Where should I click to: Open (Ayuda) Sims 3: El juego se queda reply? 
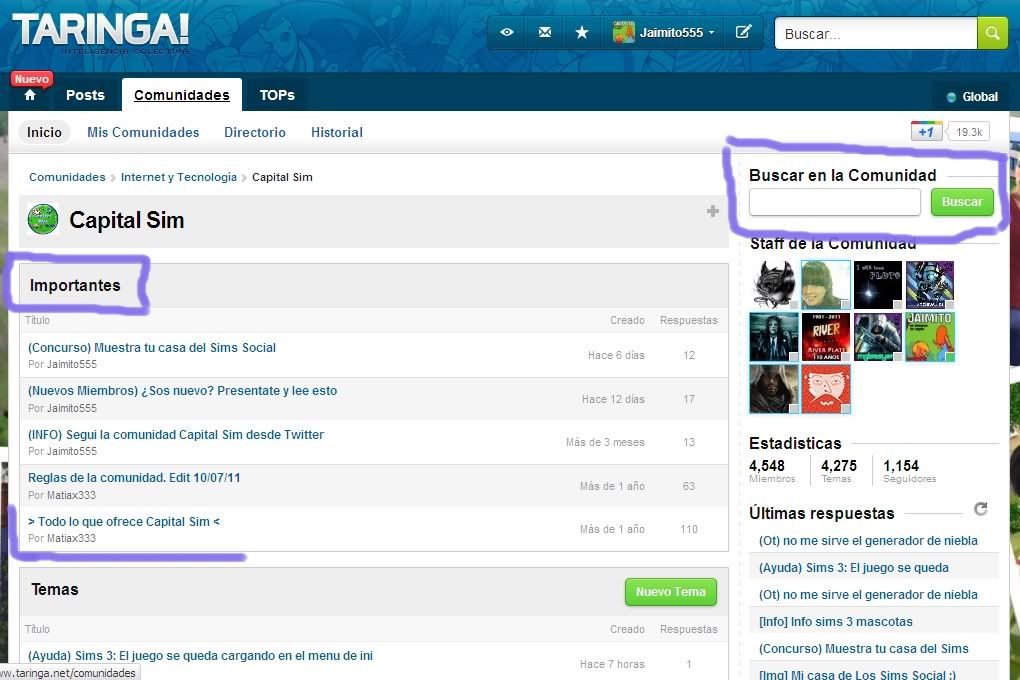pyautogui.click(x=853, y=567)
